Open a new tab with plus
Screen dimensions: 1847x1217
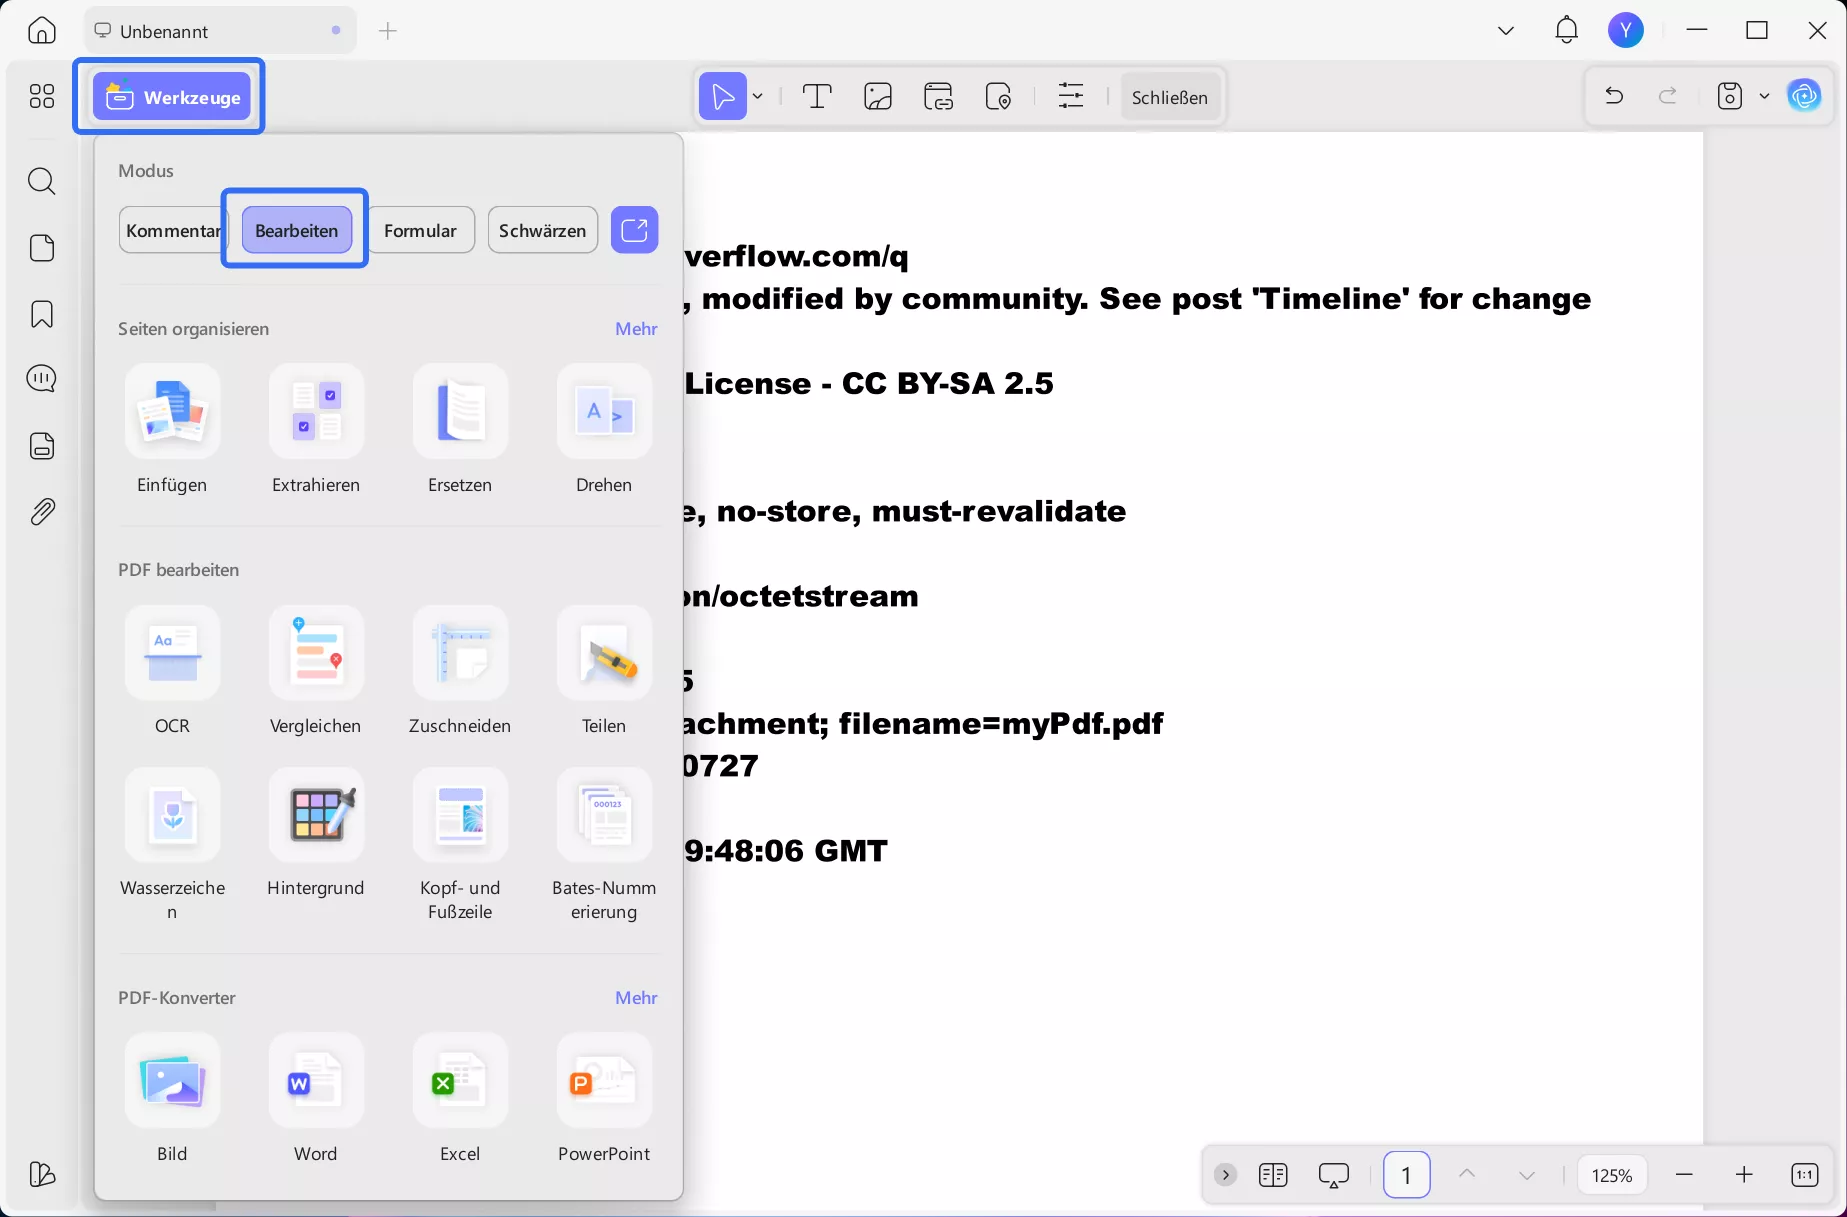coord(388,31)
